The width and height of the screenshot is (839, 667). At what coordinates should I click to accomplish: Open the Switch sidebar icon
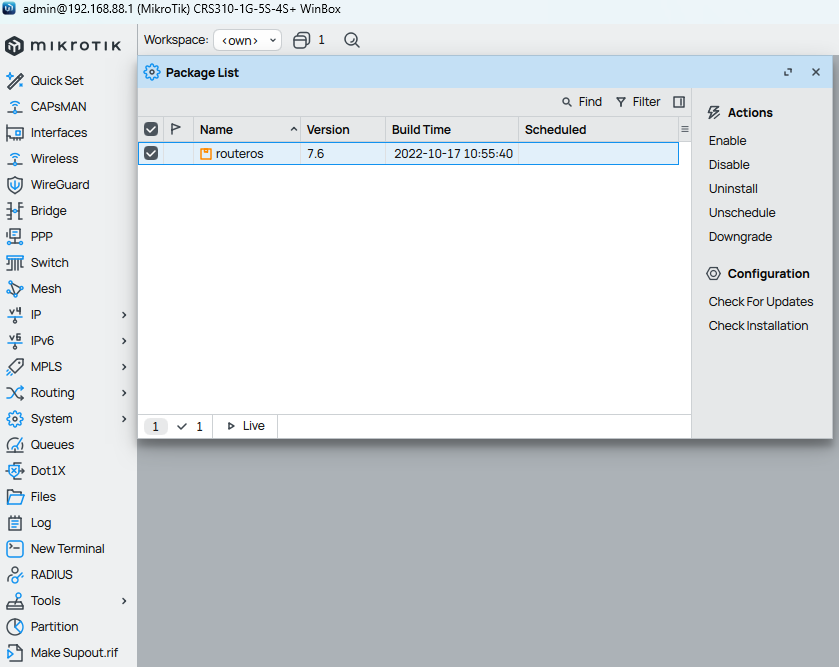[14, 263]
